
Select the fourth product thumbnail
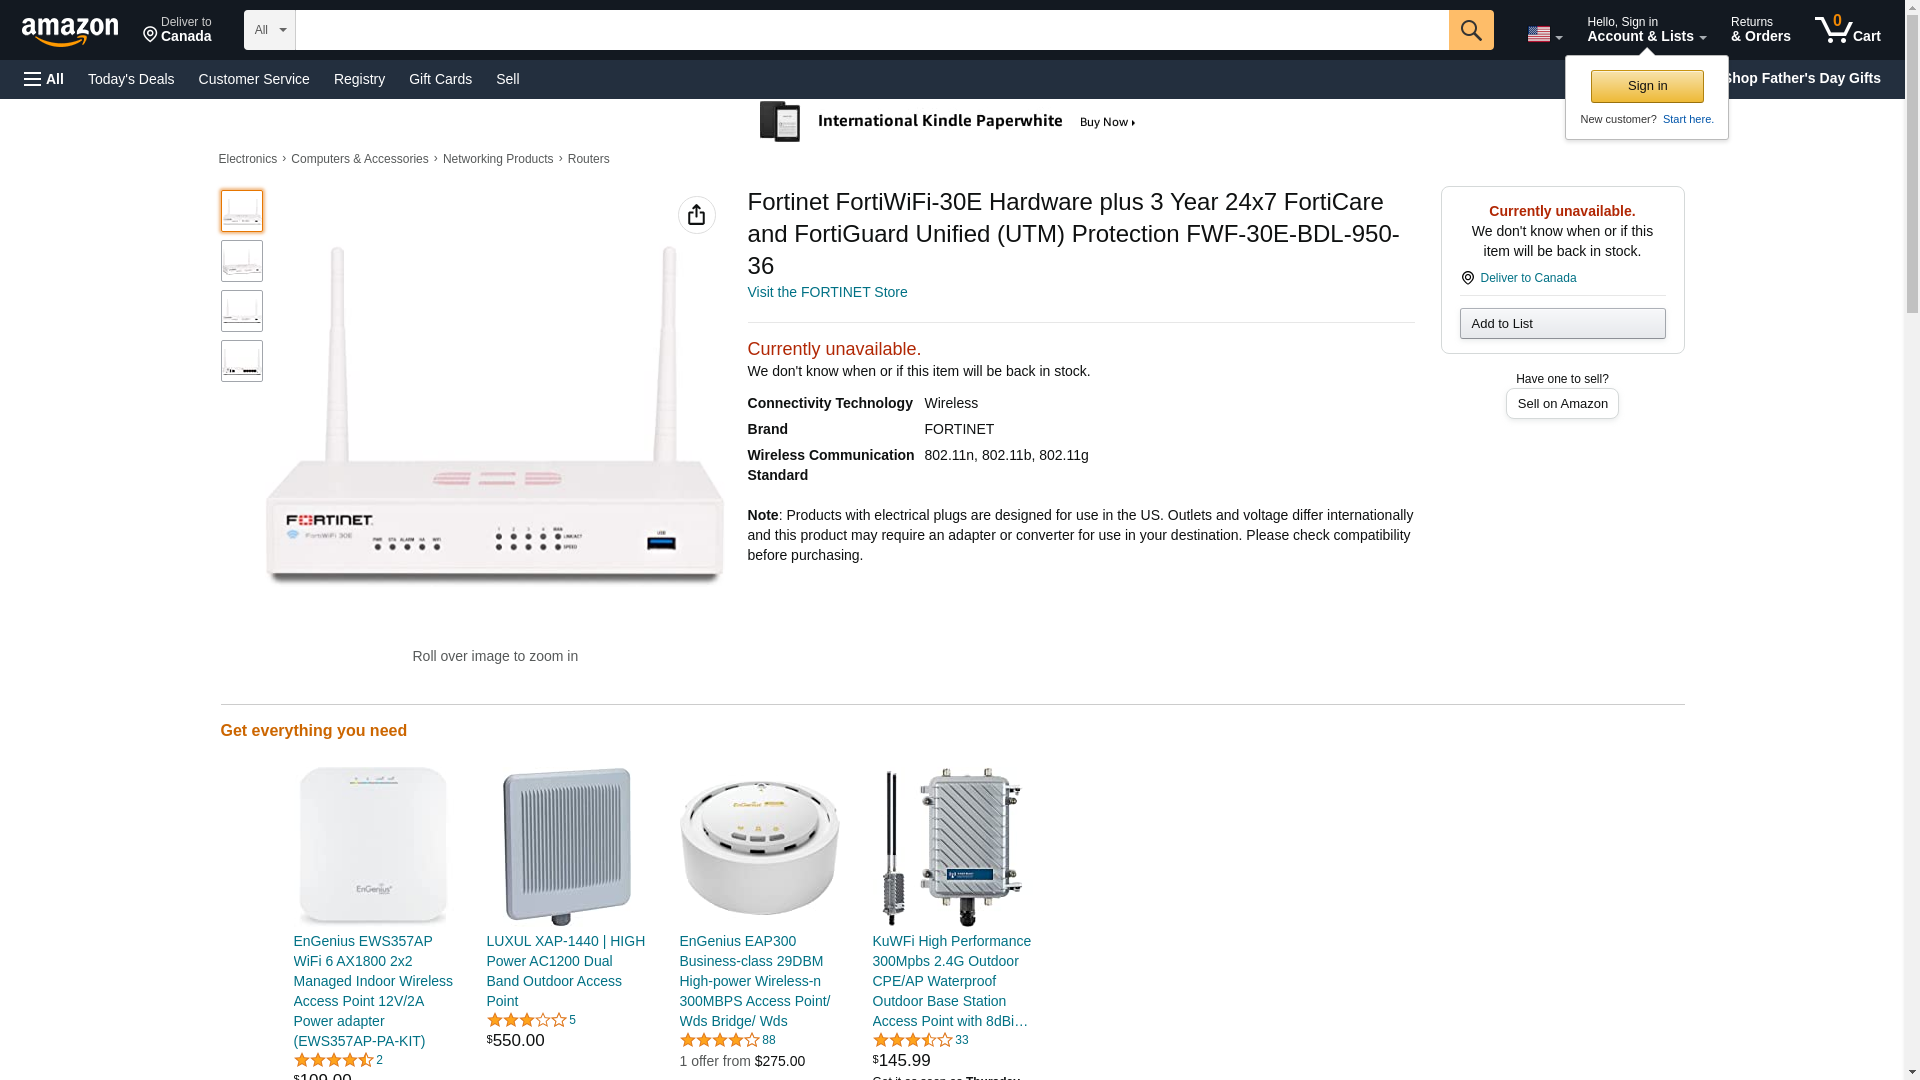click(242, 361)
